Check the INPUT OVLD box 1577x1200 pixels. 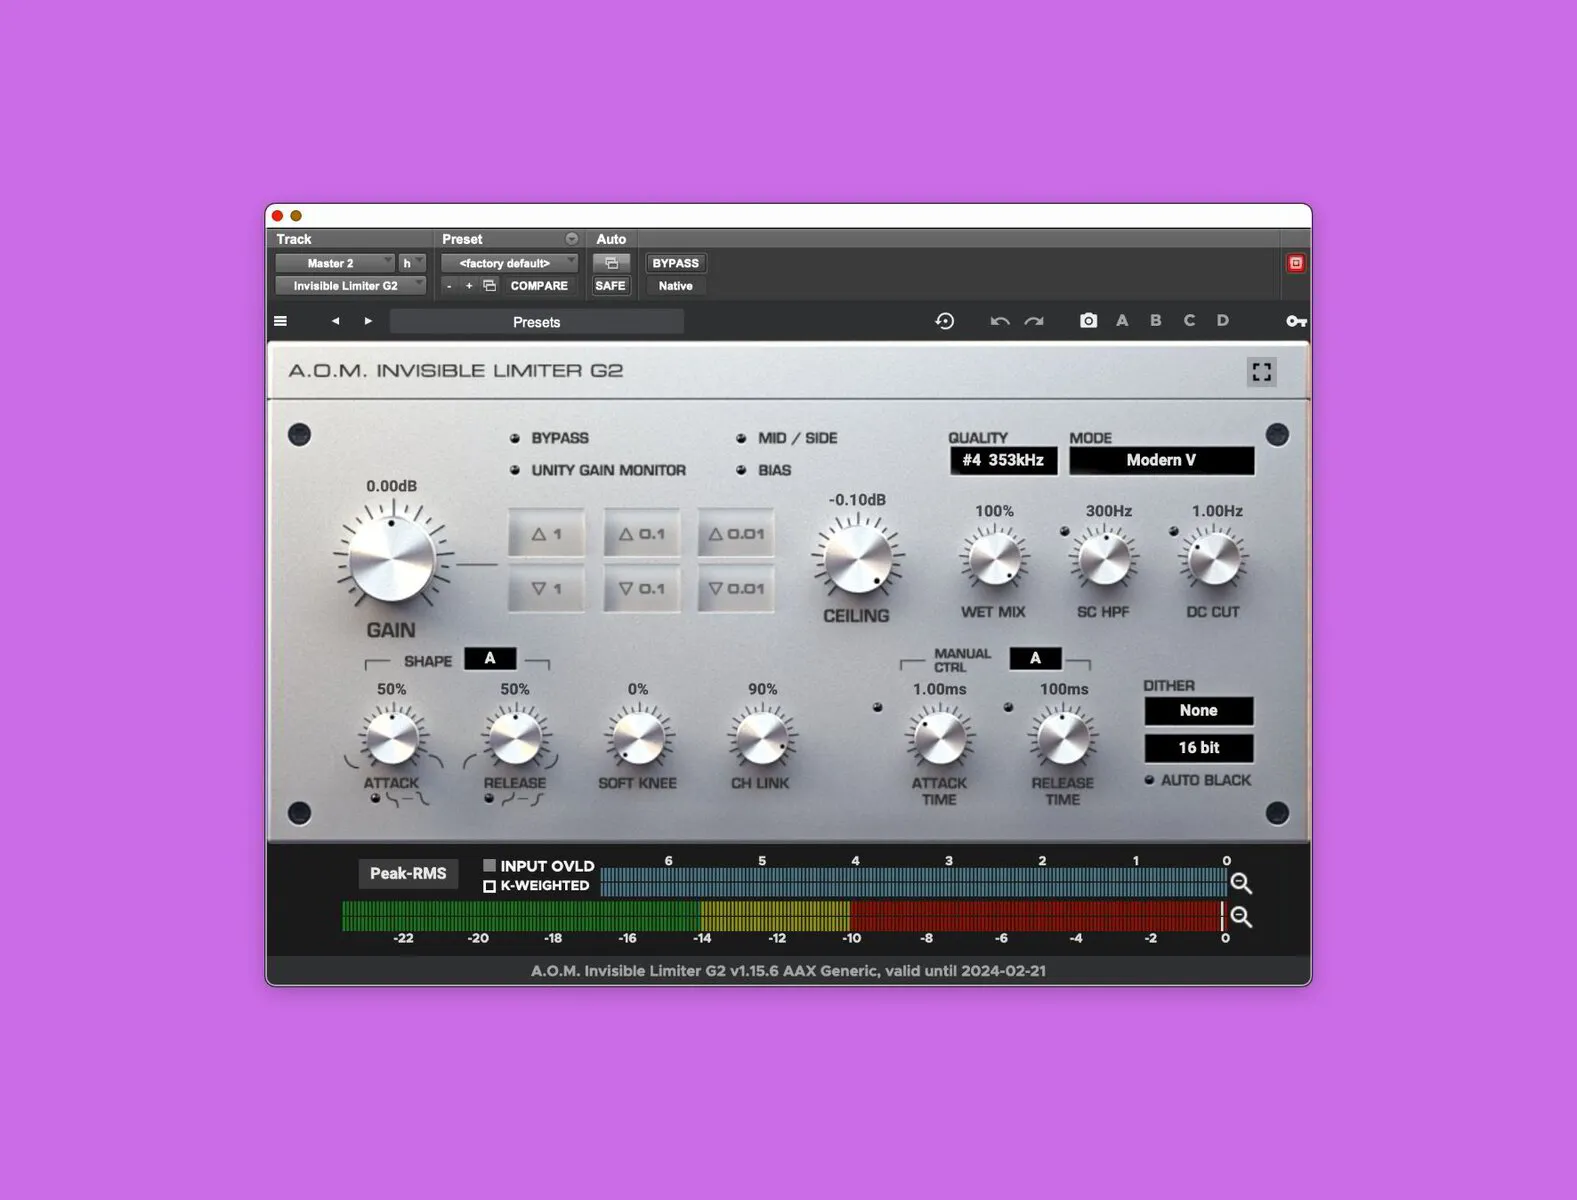tap(489, 865)
